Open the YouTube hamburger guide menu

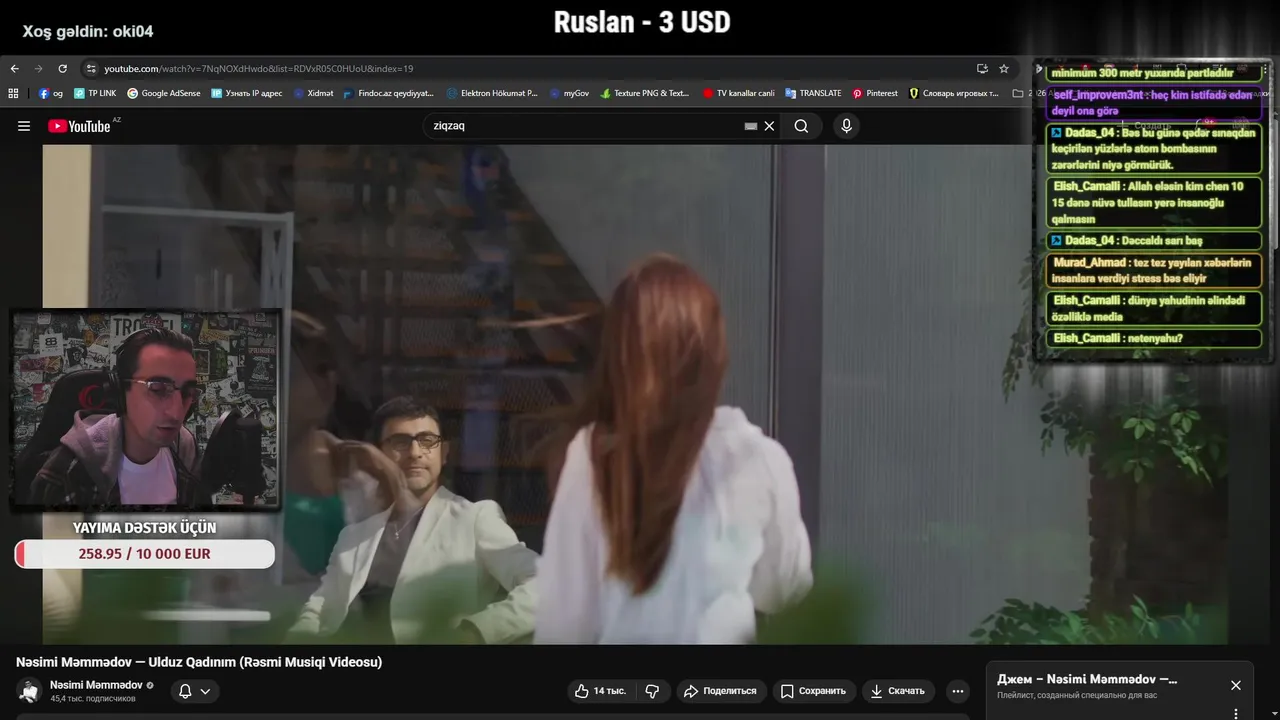(x=24, y=126)
